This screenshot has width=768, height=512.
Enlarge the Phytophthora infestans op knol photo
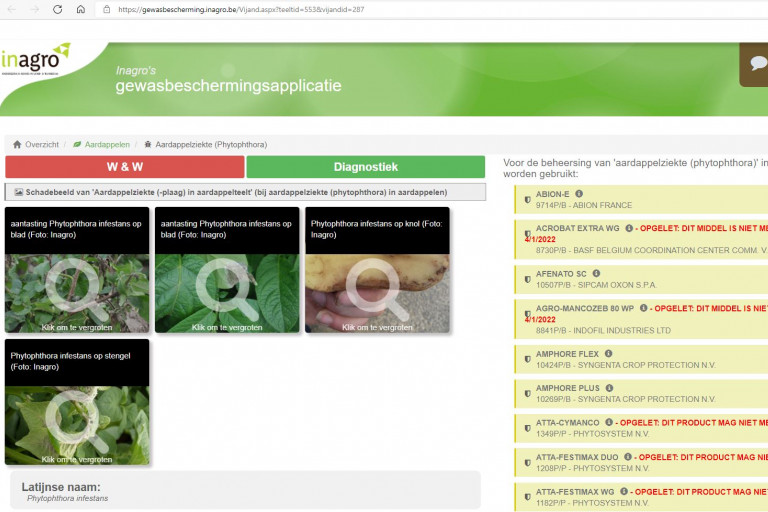click(377, 270)
